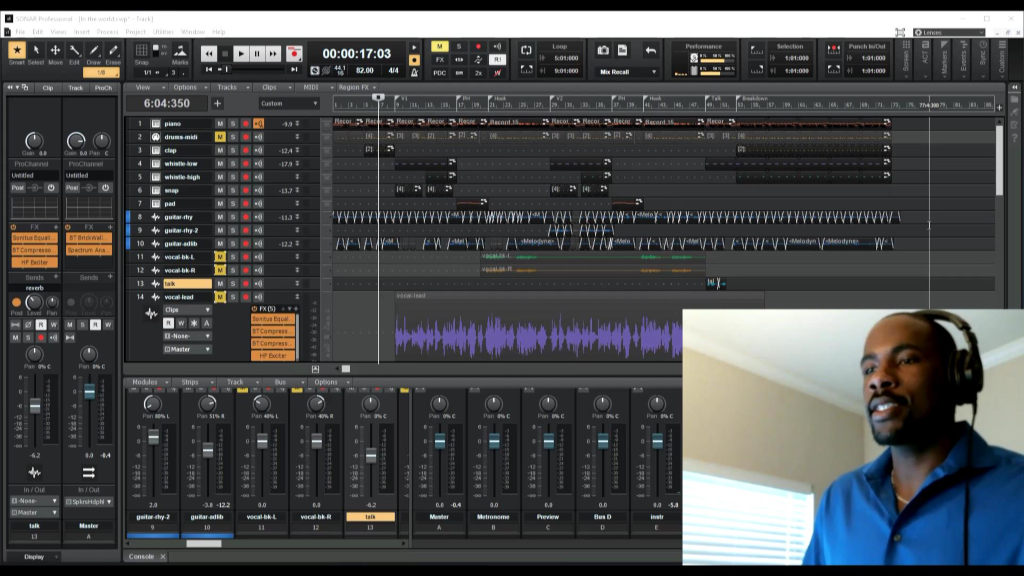1024x576 pixels.
Task: Jump to the project end
Action: [295, 69]
